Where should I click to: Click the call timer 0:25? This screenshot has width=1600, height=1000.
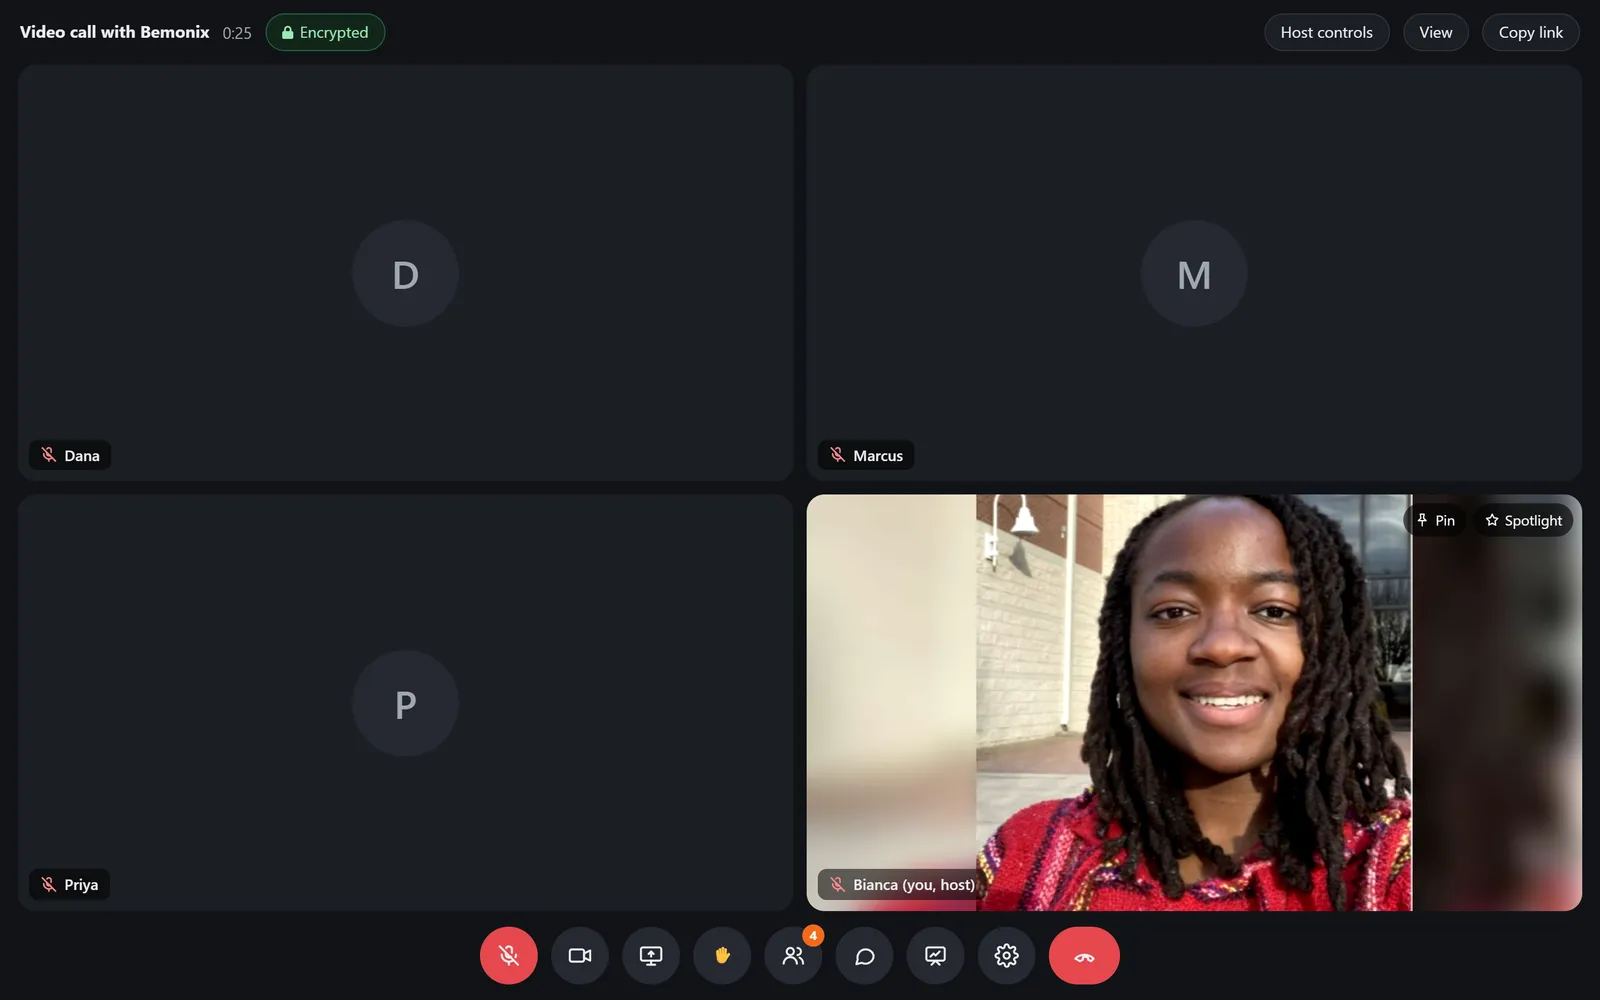coord(237,33)
